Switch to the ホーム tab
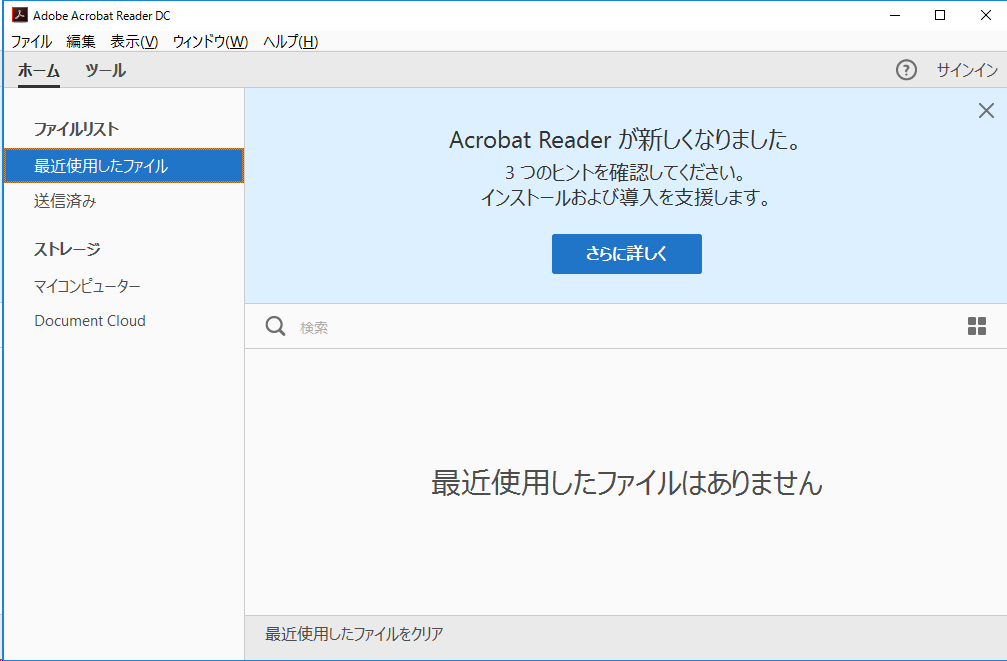1007x661 pixels. coord(39,71)
